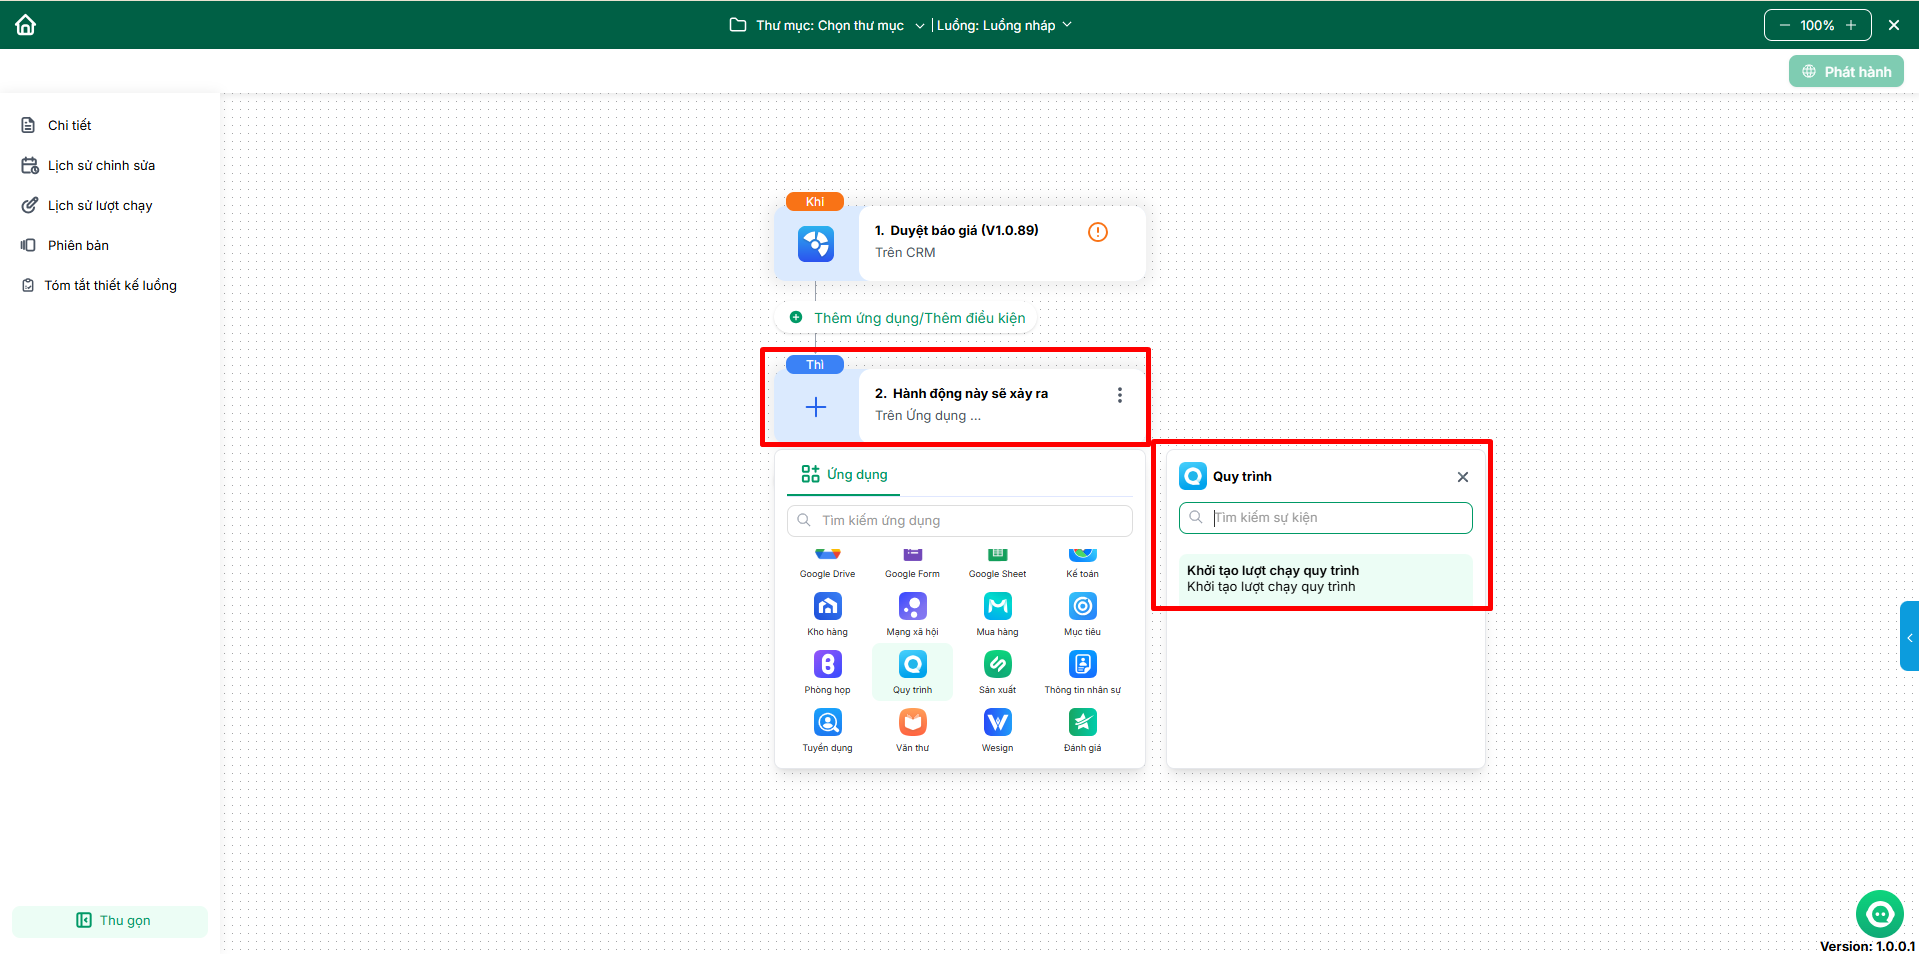Click Thêm ứng dụng/Thêm điều kiện link
Screen dimensions: 1919x954
coord(919,318)
